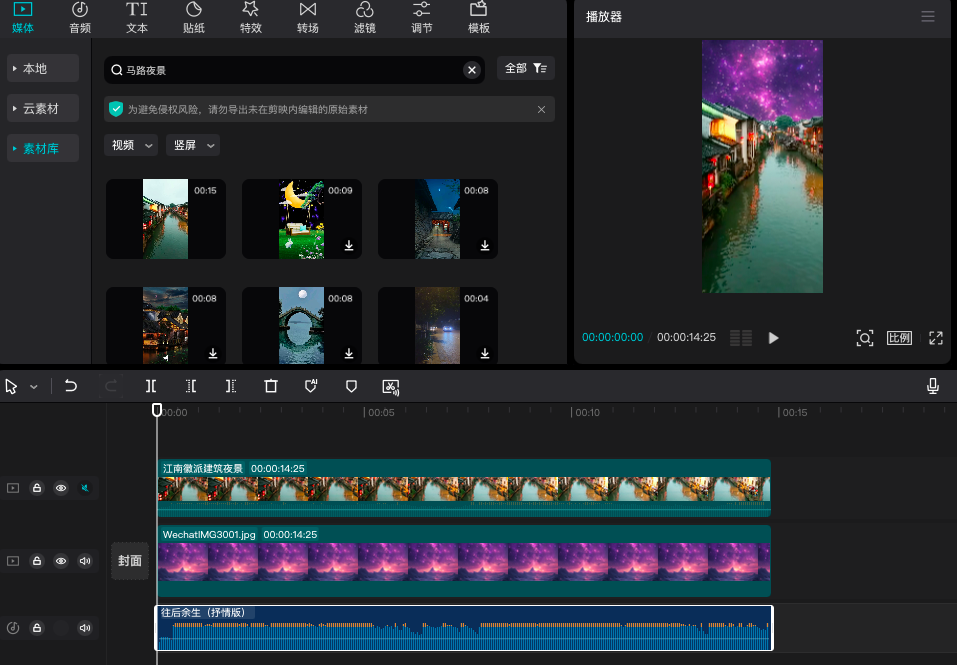Mute the 往后余生 audio track
The height and width of the screenshot is (665, 957).
pyautogui.click(x=85, y=628)
